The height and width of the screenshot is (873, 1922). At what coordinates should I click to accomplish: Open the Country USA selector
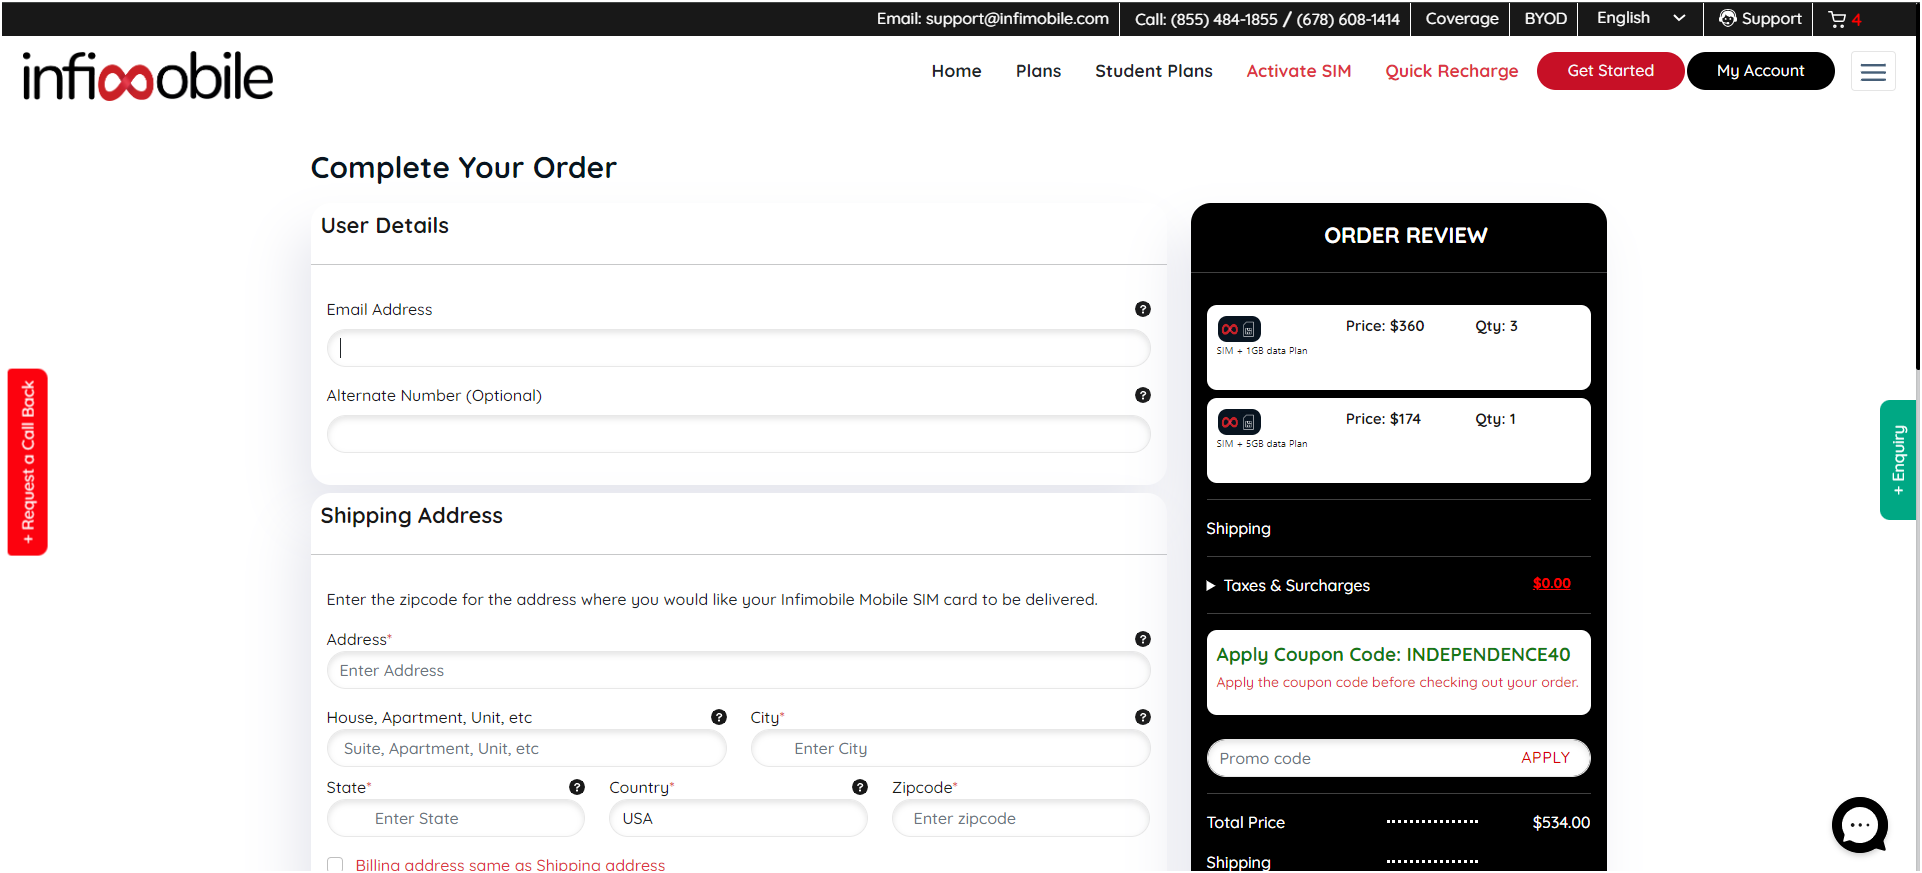[738, 818]
